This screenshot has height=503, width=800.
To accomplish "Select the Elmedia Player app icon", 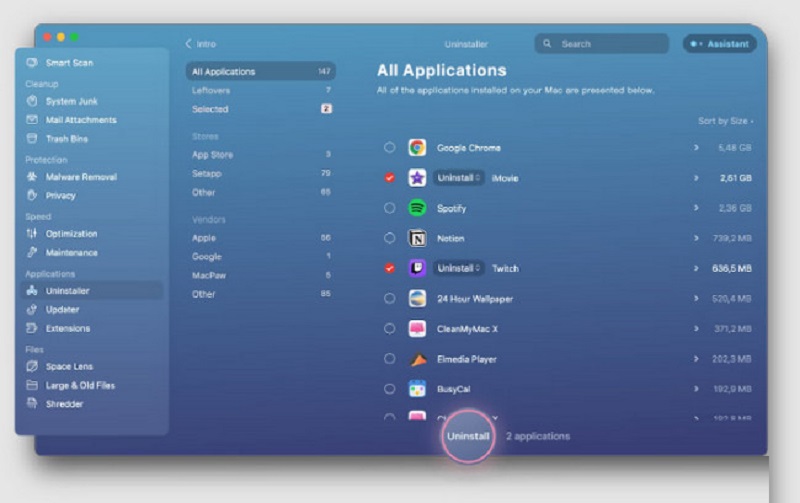I will (x=417, y=358).
